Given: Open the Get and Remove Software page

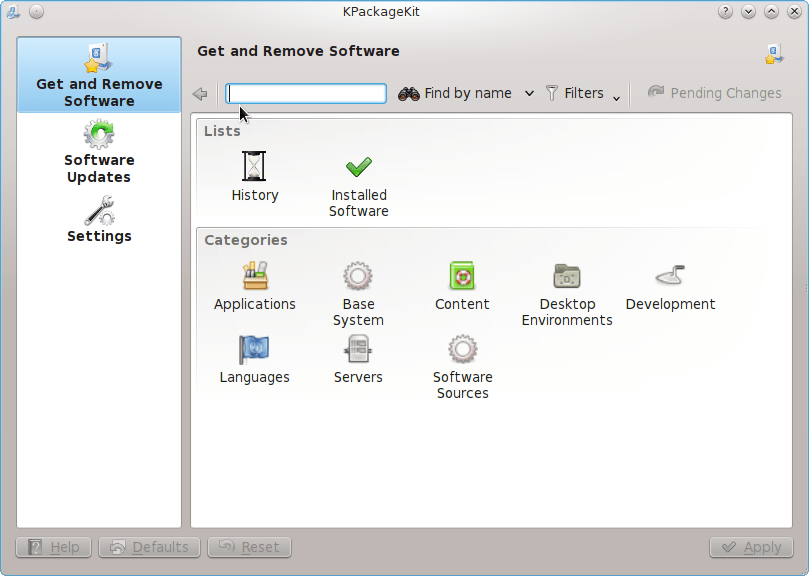Looking at the screenshot, I should pos(99,75).
